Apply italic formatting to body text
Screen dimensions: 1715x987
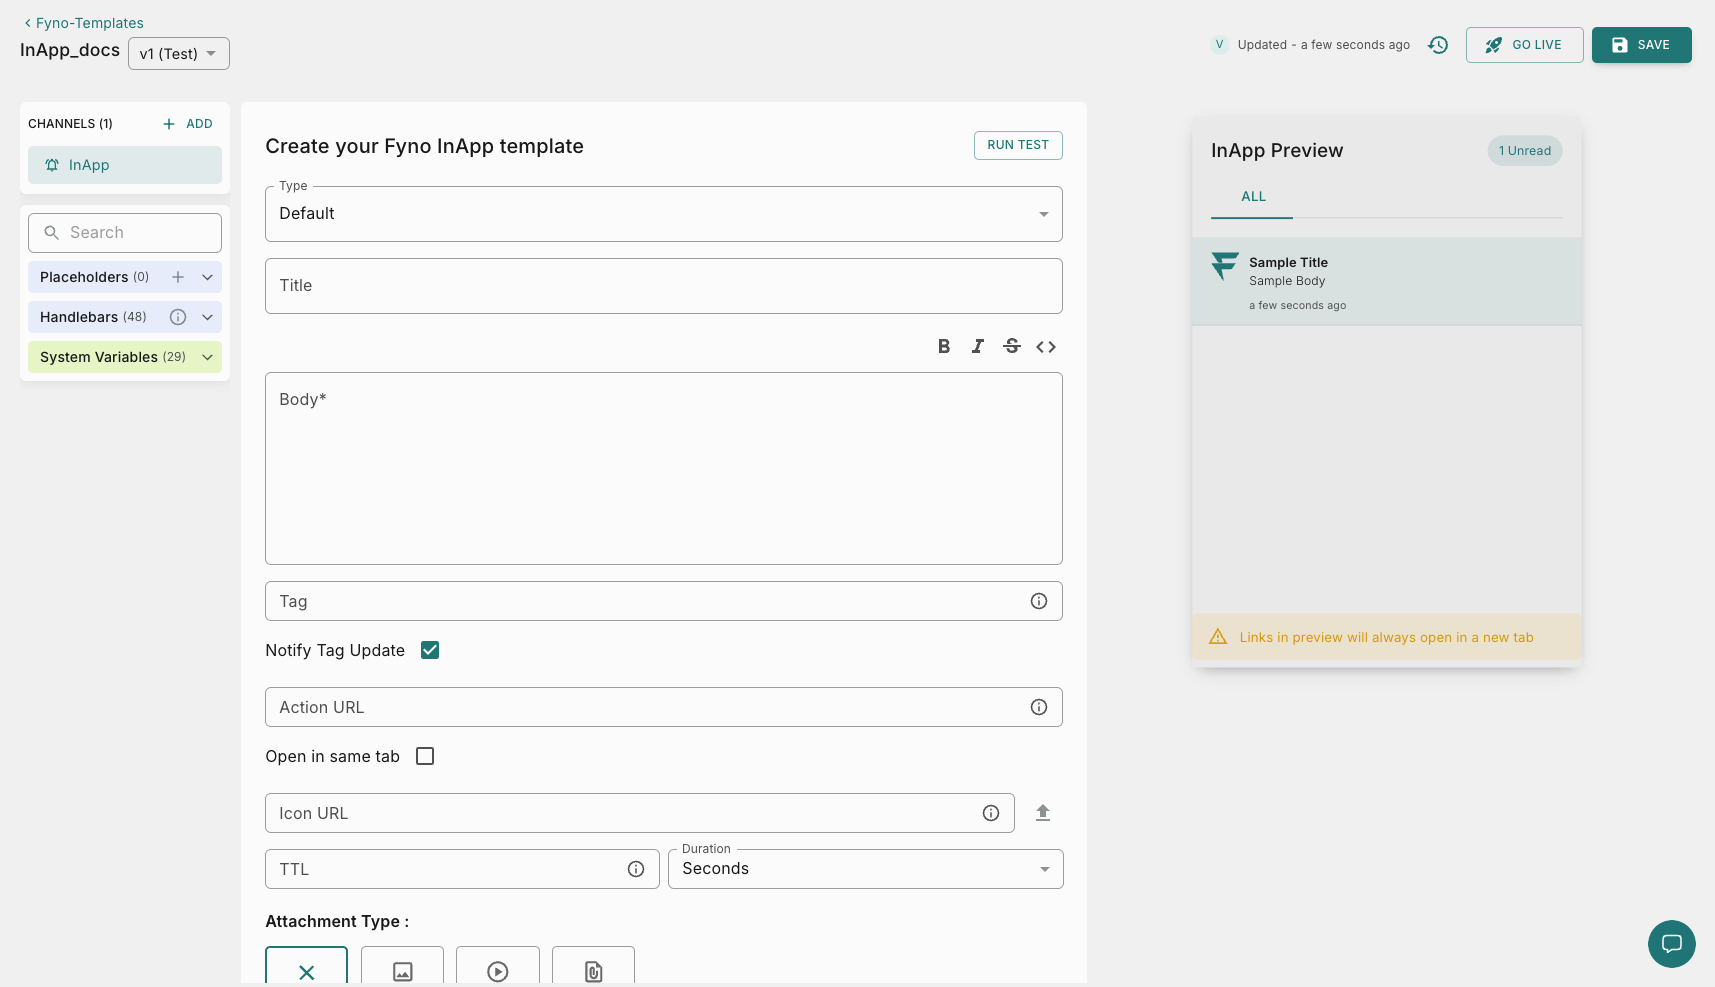click(x=977, y=346)
